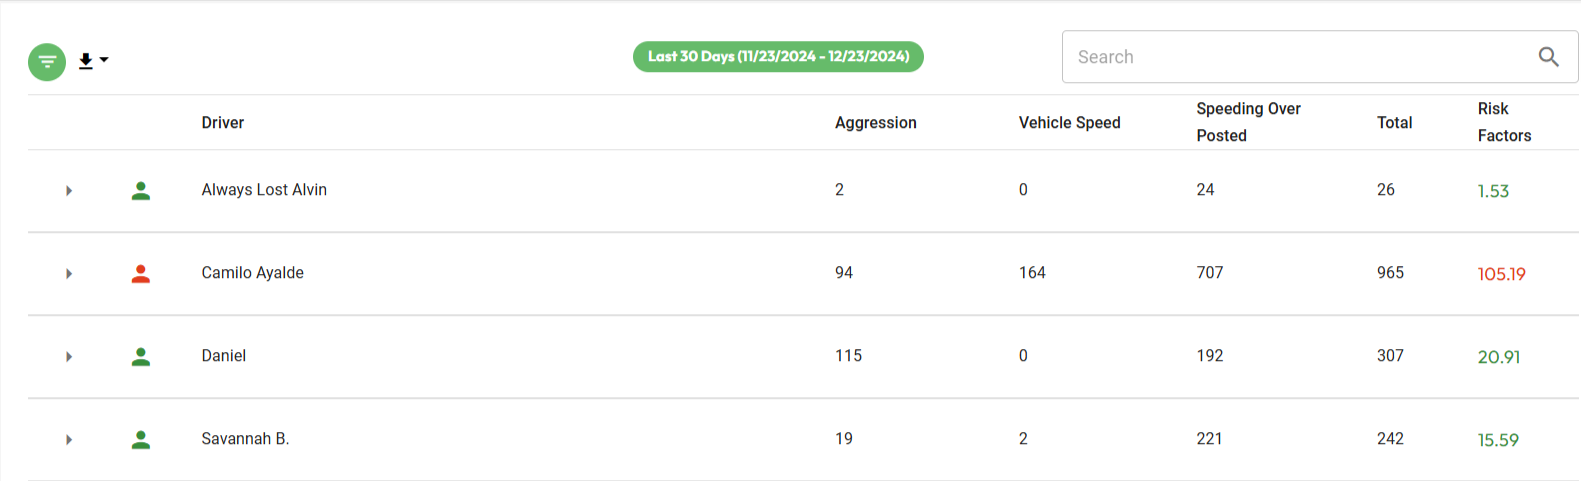Expand the Always Lost Alvin row
Viewport: 1581px width, 481px height.
tap(69, 191)
